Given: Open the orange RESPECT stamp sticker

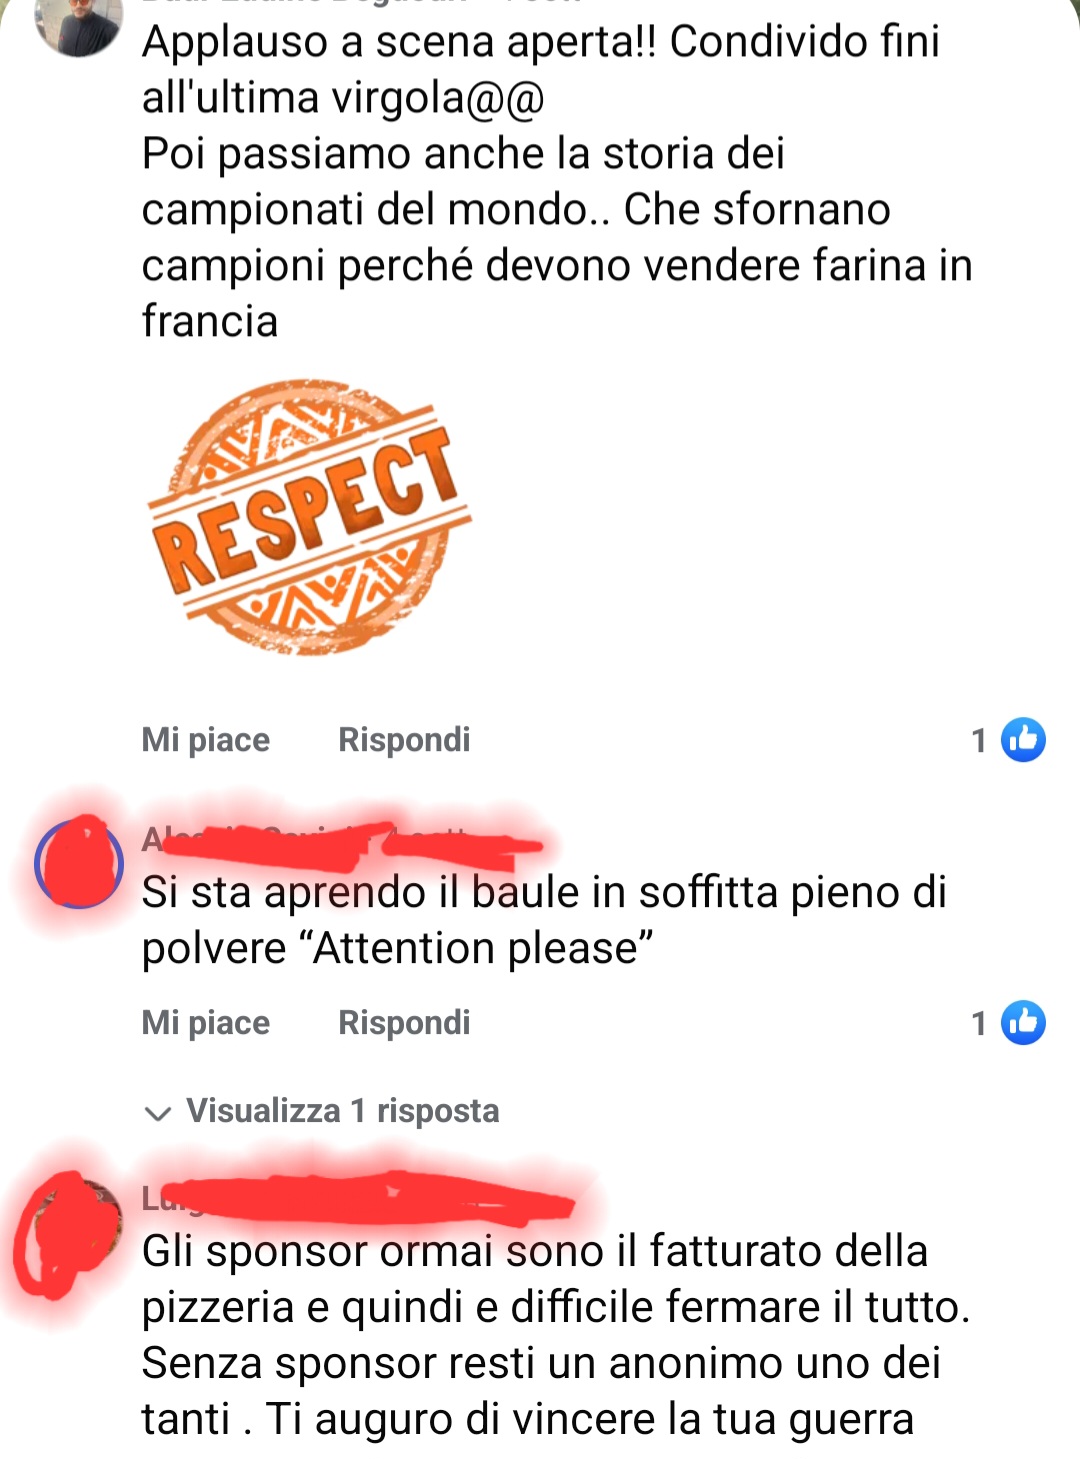Looking at the screenshot, I should coord(309,517).
